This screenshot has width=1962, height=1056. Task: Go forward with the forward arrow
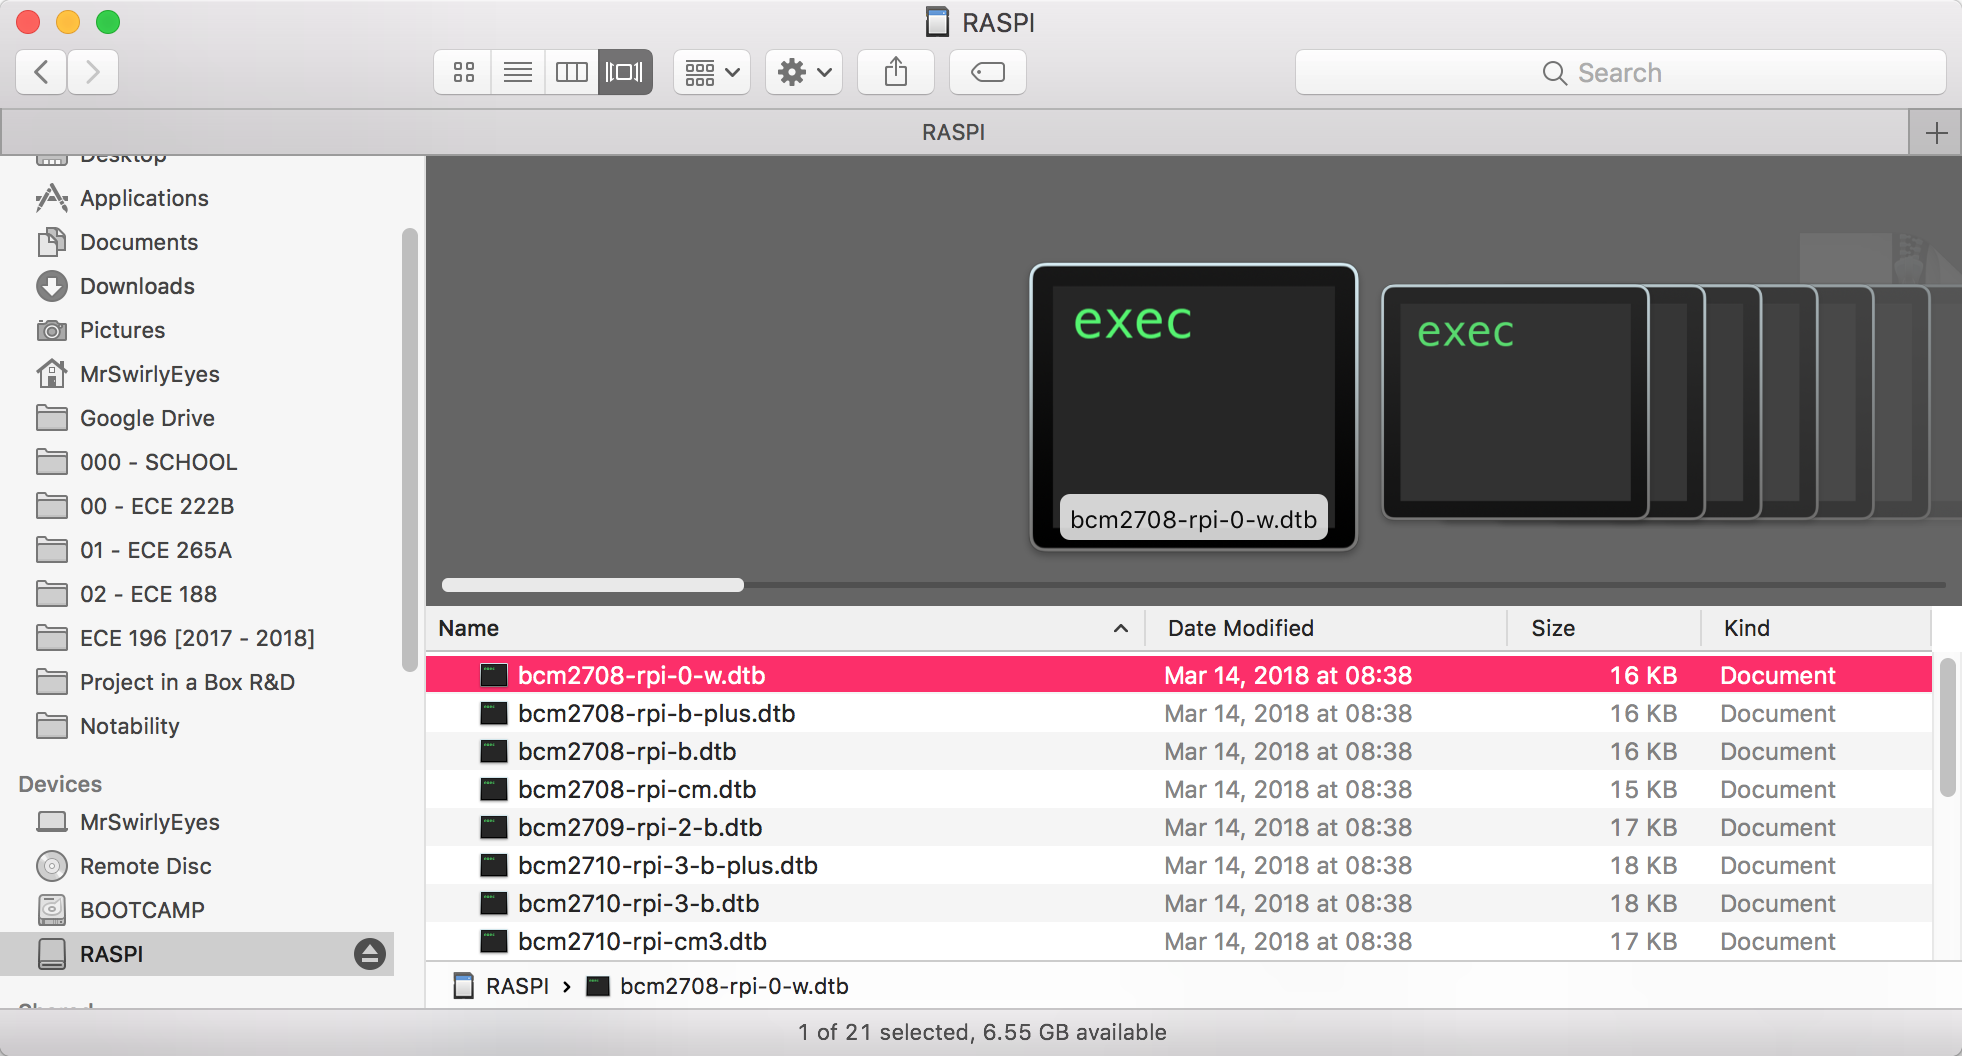click(x=93, y=72)
